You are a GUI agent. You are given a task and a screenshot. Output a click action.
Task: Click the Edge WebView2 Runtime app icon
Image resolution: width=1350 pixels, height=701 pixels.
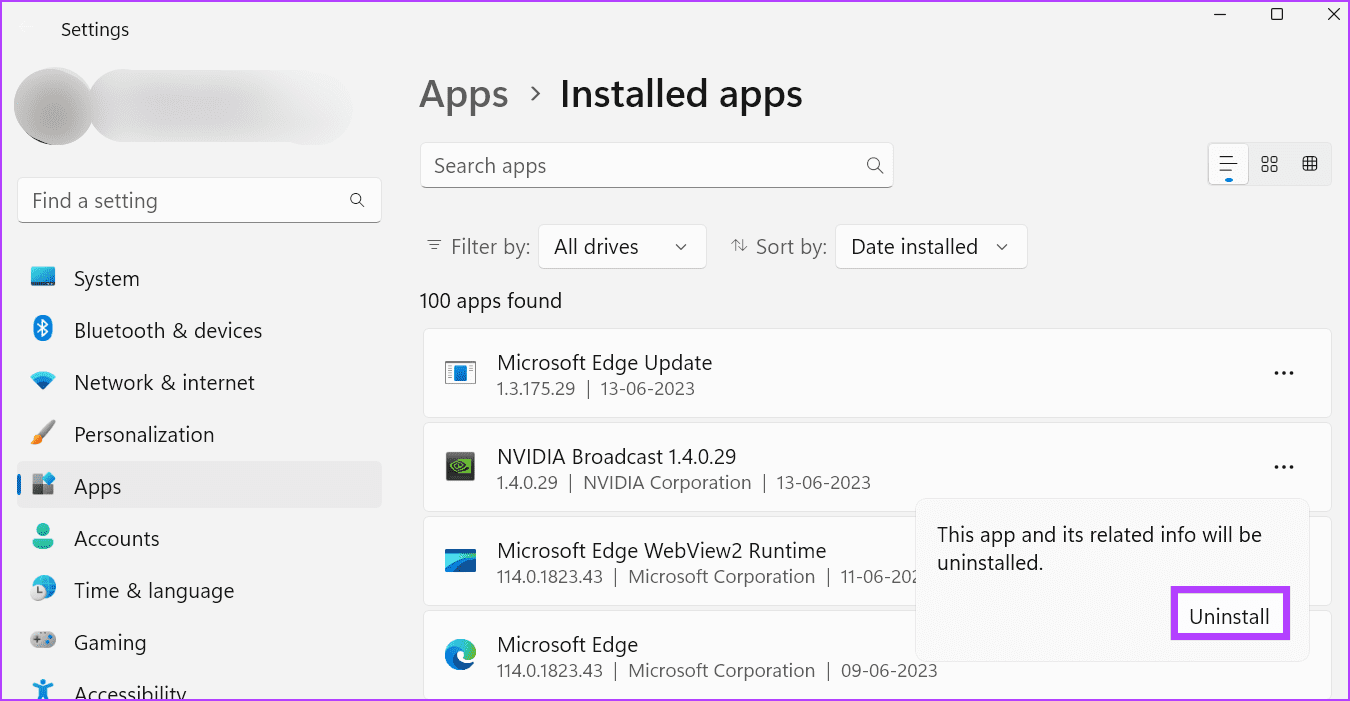460,561
